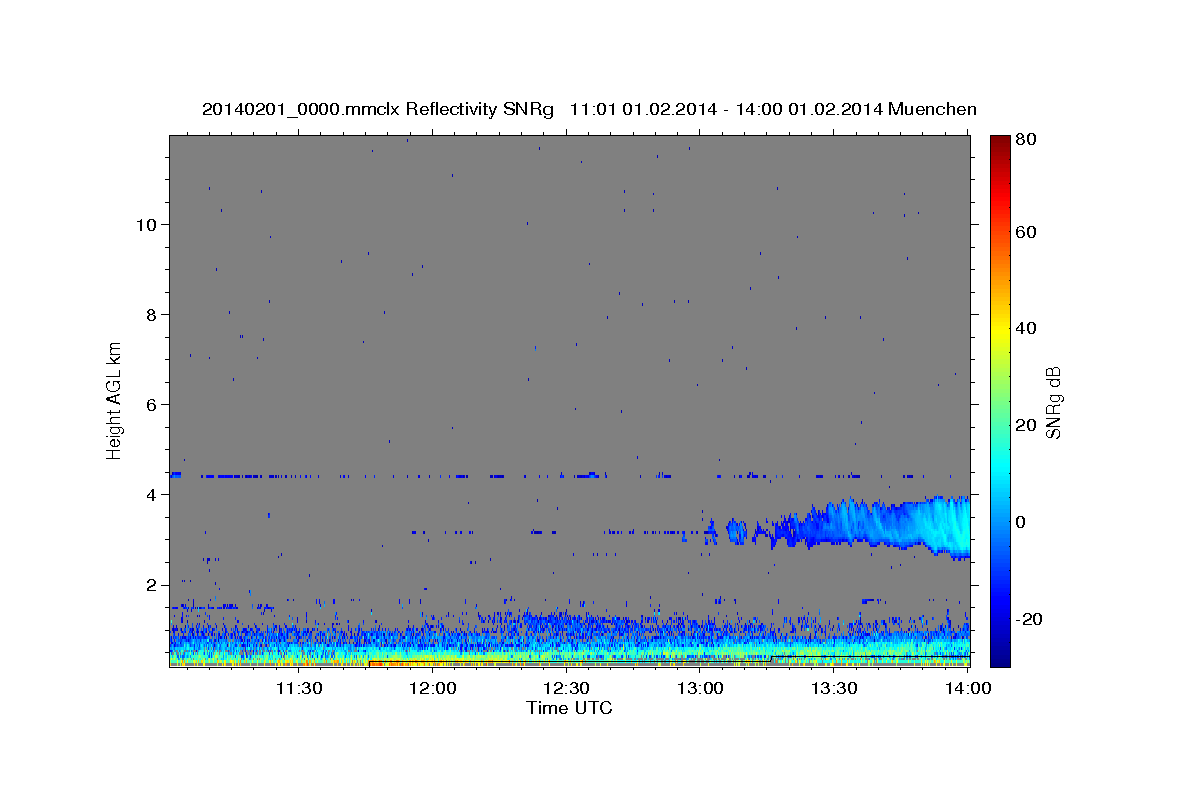1200x800 pixels.
Task: Click the 14:00 time tick label
Action: [x=967, y=688]
